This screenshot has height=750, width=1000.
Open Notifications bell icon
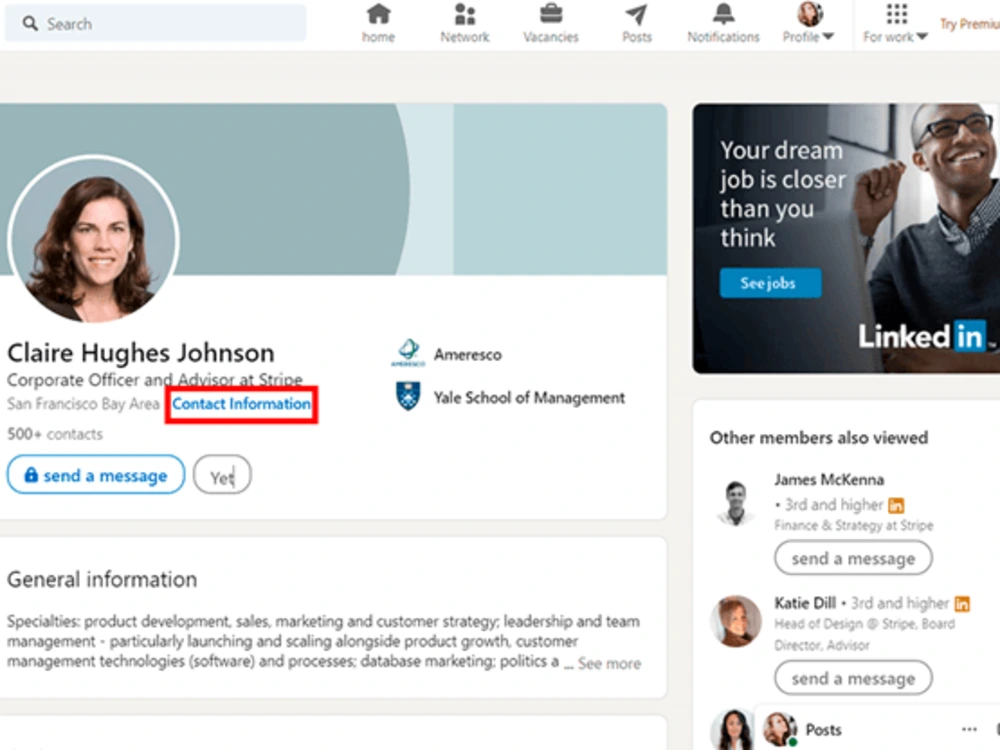[x=723, y=13]
